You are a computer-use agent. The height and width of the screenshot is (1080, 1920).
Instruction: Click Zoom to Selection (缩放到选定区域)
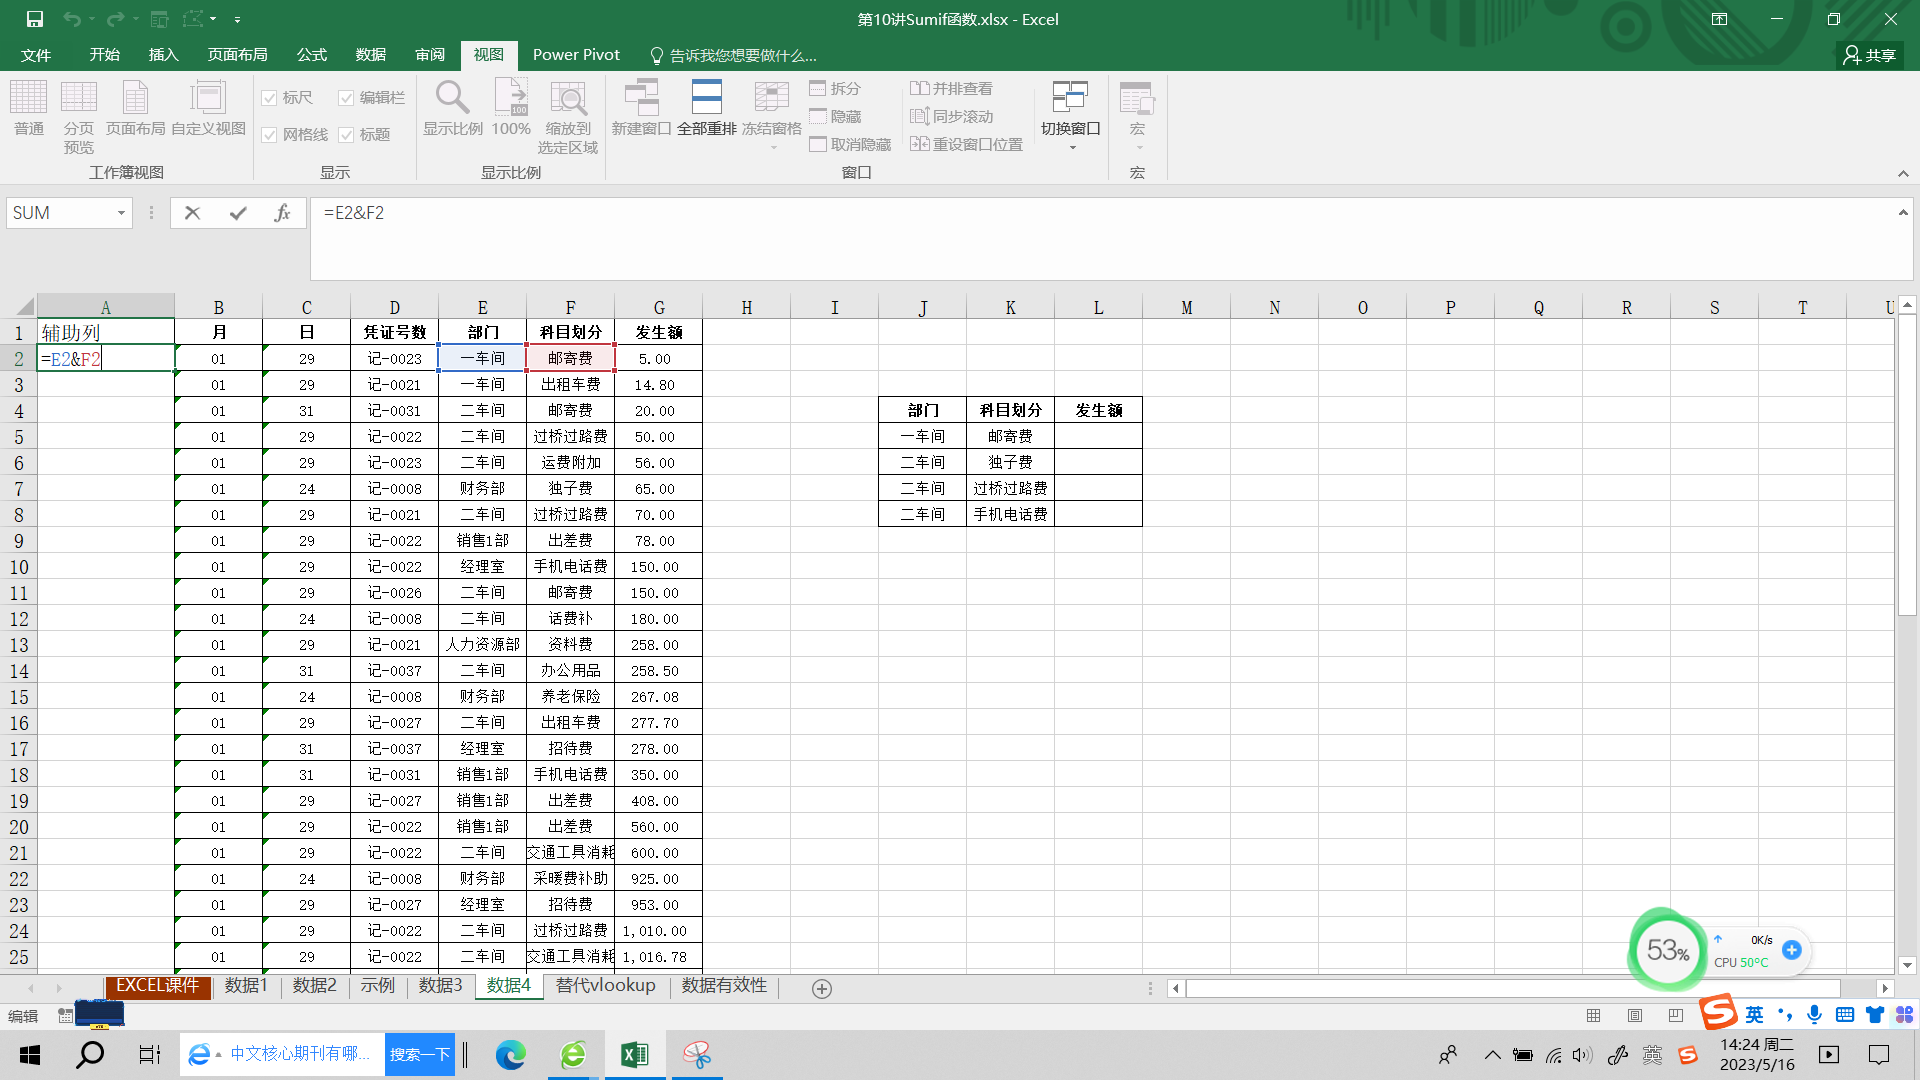click(x=568, y=117)
